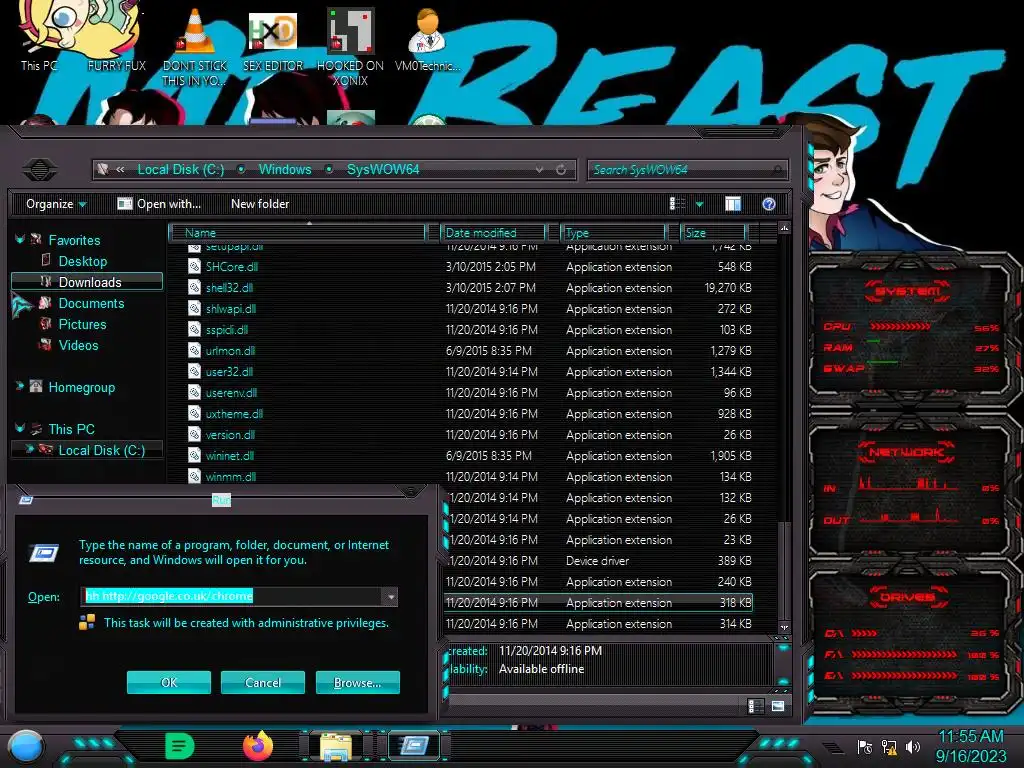Switch to details view icon in status bar
Screen dimensions: 1024x768
(x=755, y=706)
